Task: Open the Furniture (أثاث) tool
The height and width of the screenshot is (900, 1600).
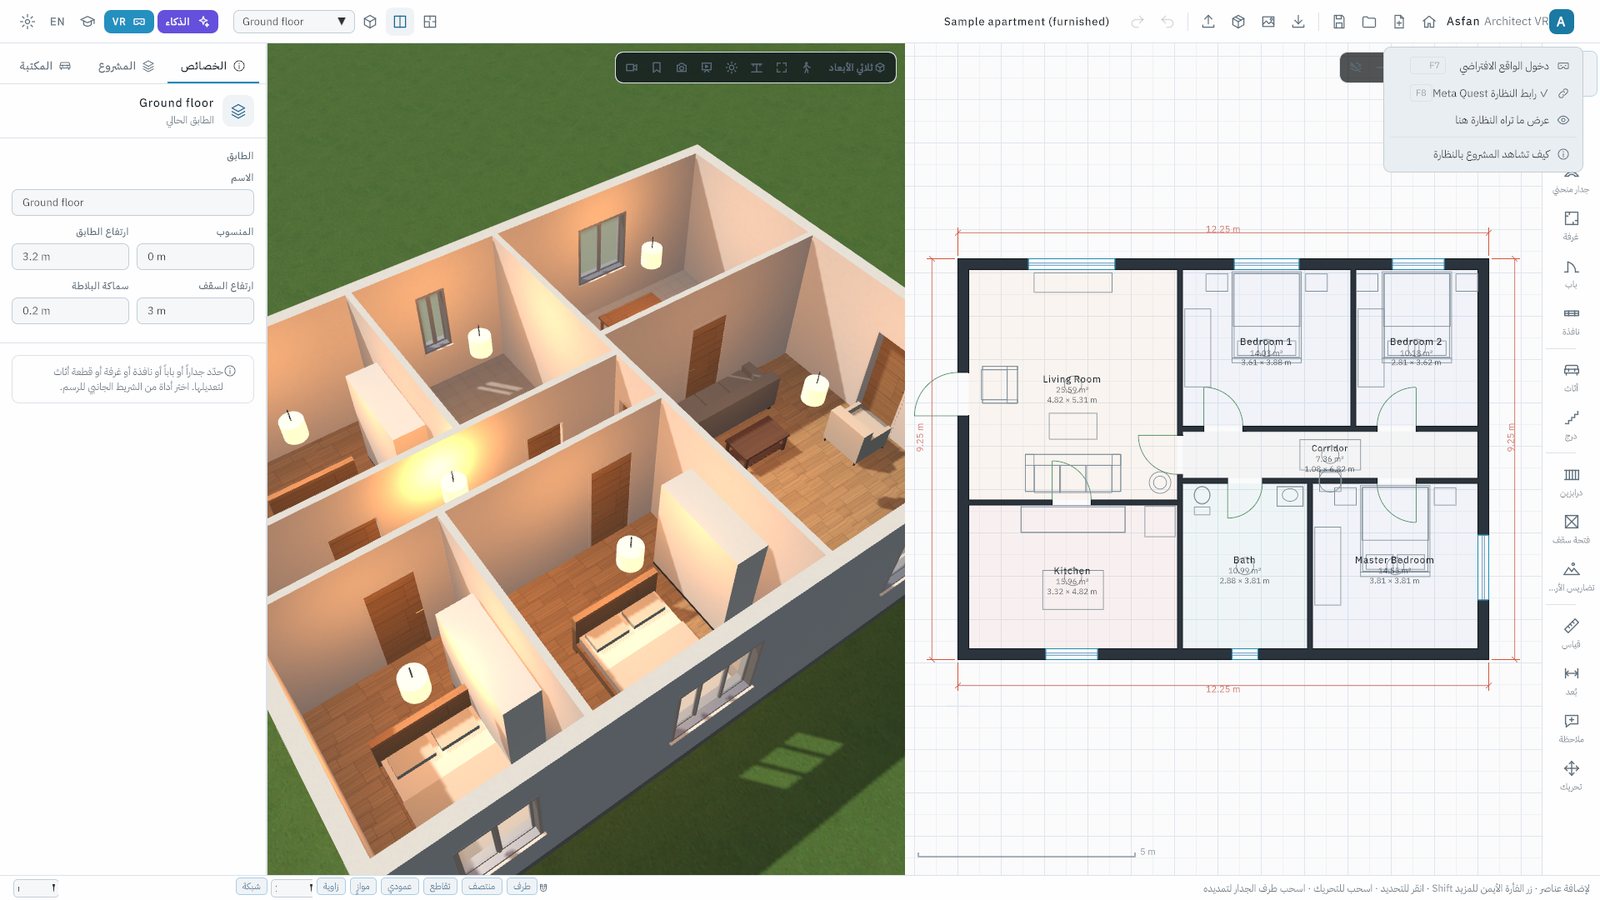Action: (1571, 377)
